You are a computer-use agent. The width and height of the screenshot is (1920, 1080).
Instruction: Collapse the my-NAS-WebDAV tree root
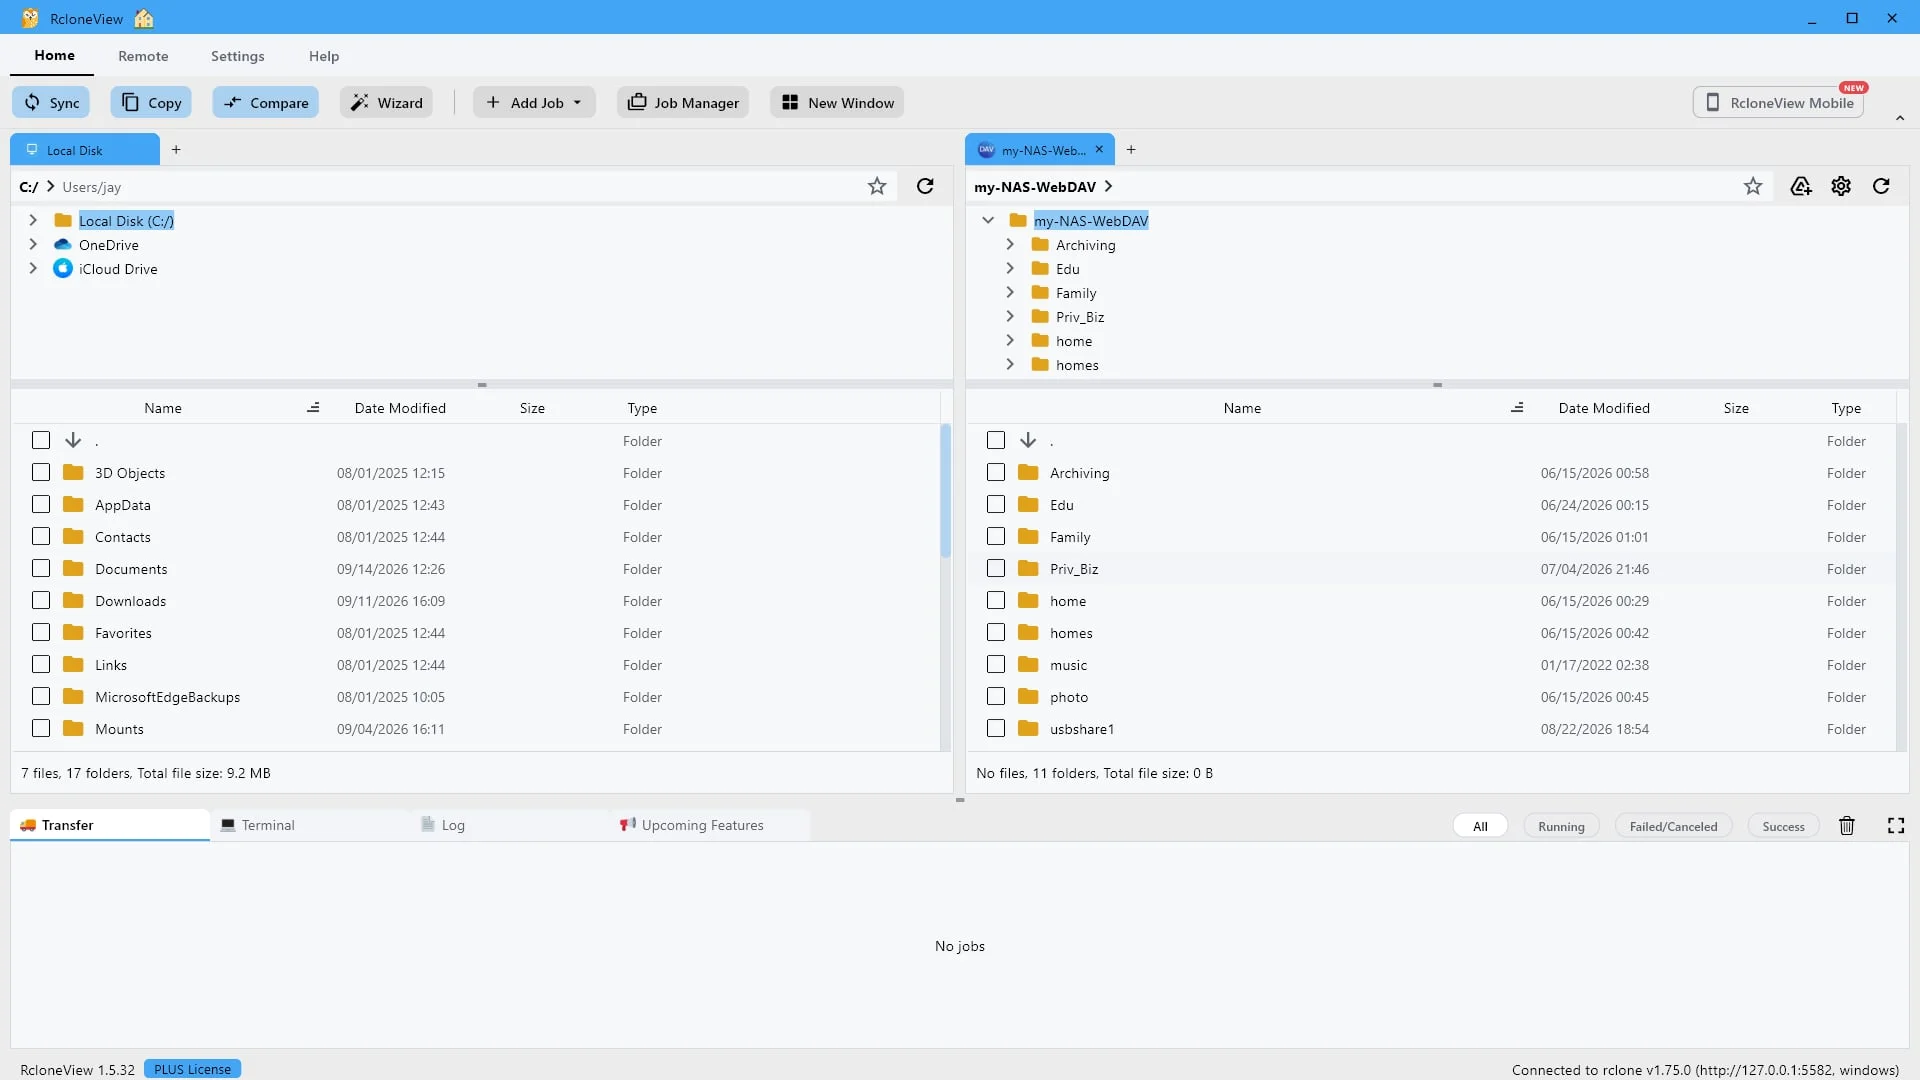click(988, 220)
